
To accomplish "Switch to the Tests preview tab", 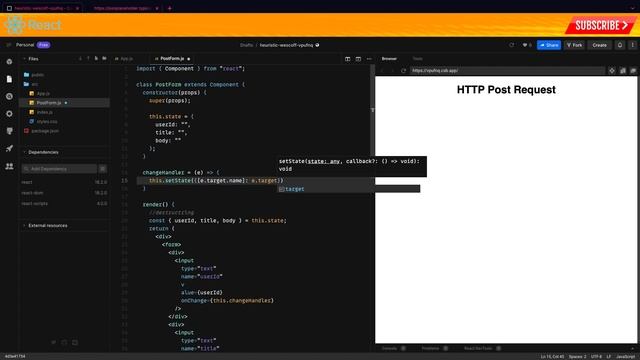I will point(417,59).
